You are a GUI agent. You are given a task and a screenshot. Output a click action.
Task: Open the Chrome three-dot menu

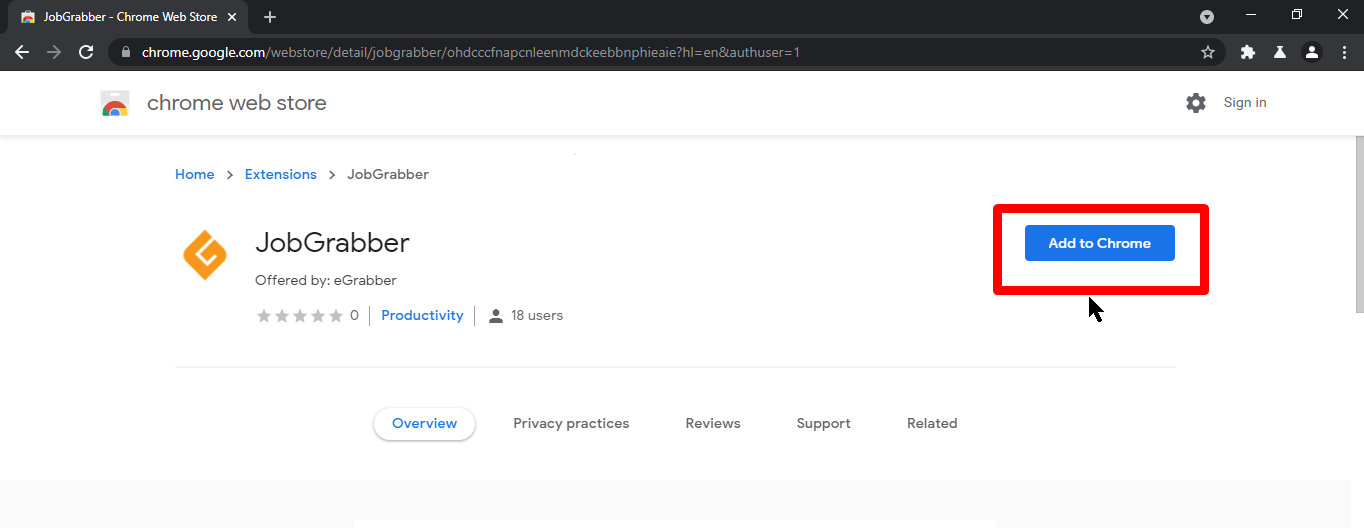coord(1343,52)
